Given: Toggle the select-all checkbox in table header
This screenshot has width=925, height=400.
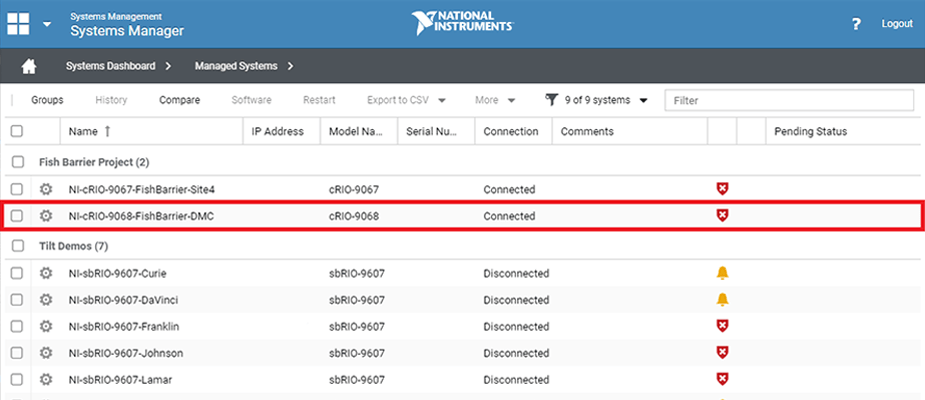Looking at the screenshot, I should tap(17, 131).
